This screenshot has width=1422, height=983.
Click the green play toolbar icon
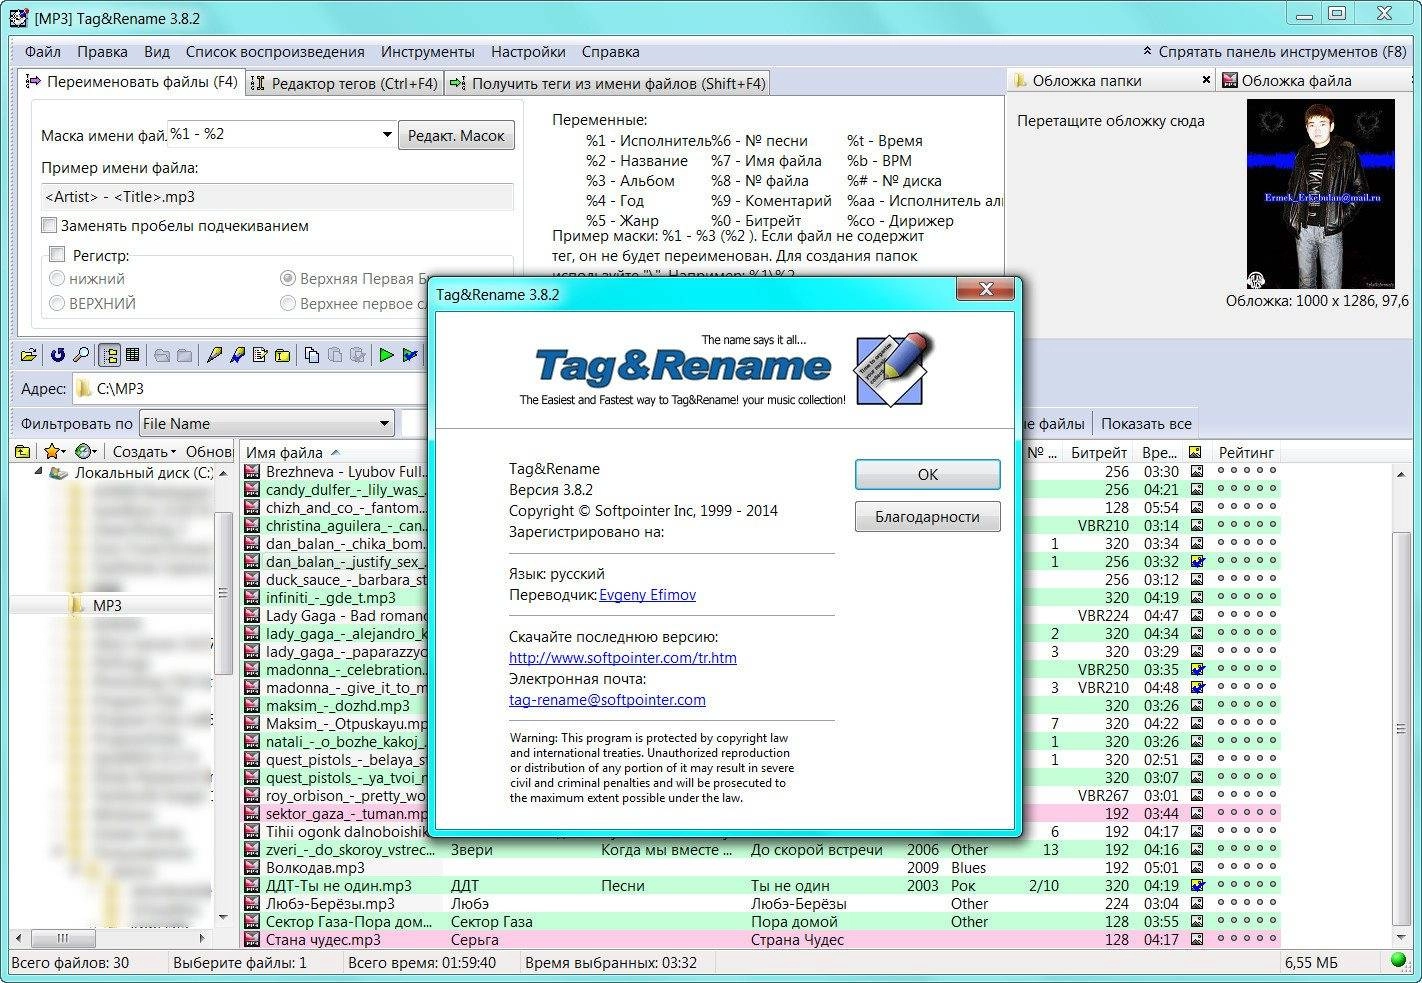coord(386,355)
